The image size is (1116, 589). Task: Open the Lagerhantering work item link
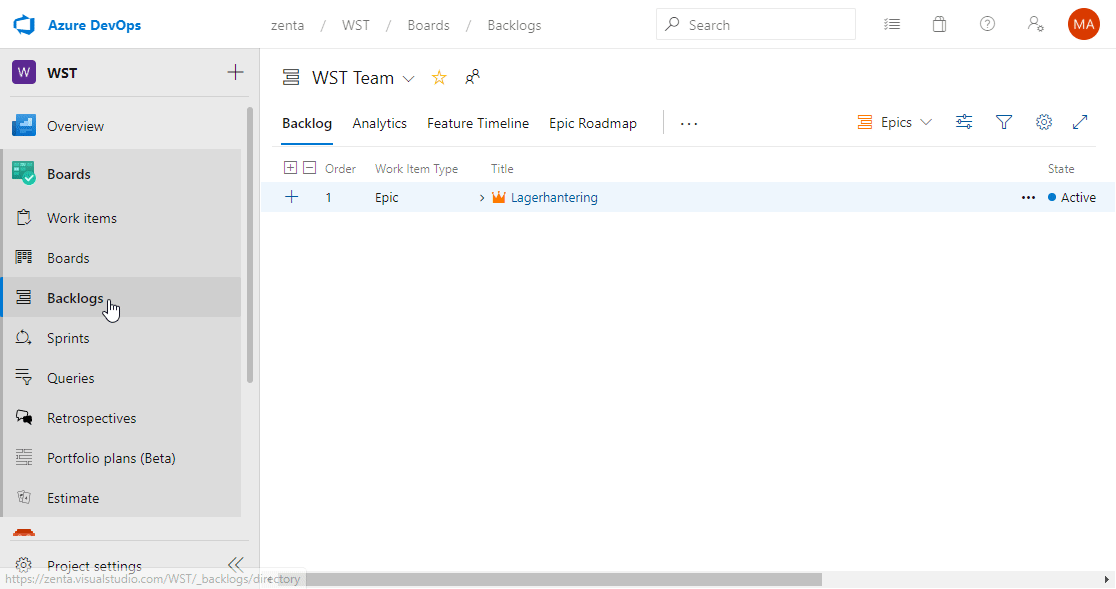coord(555,197)
